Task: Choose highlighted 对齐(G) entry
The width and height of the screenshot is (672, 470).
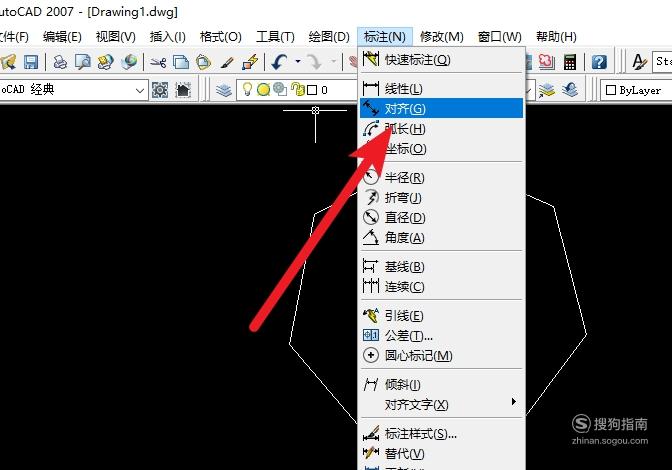Action: click(441, 108)
